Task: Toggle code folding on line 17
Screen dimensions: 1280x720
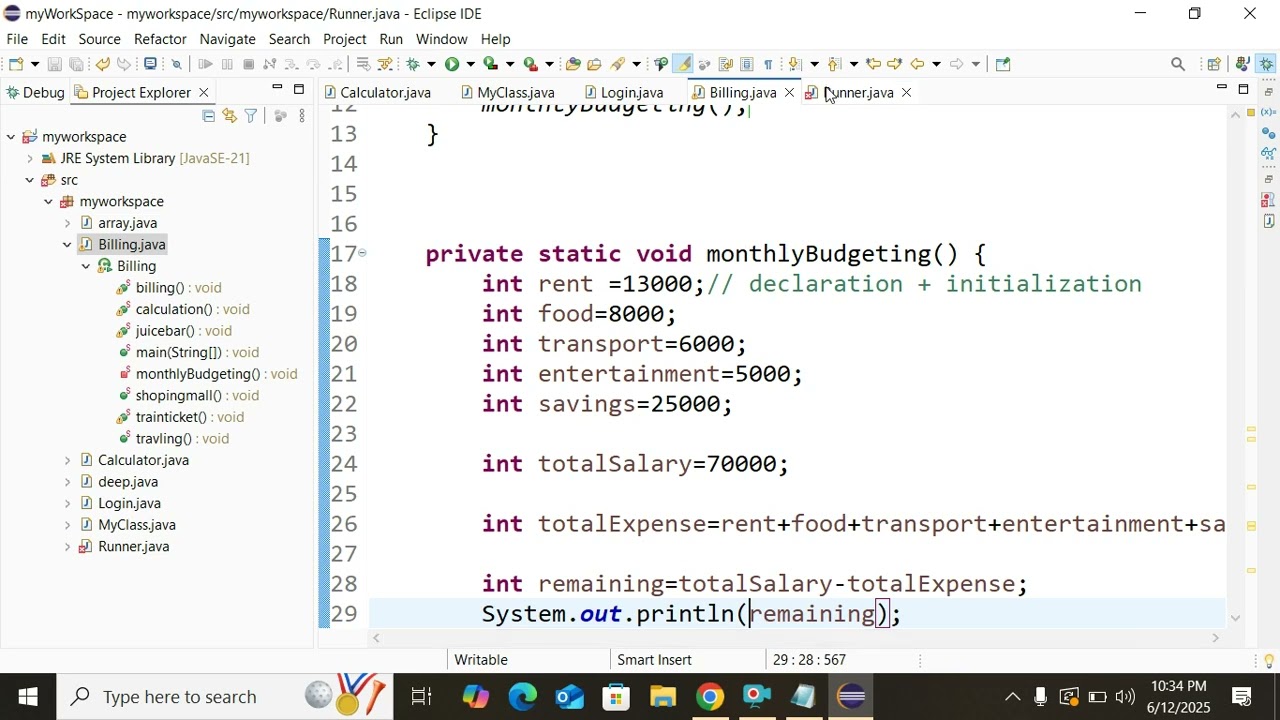Action: pyautogui.click(x=362, y=253)
